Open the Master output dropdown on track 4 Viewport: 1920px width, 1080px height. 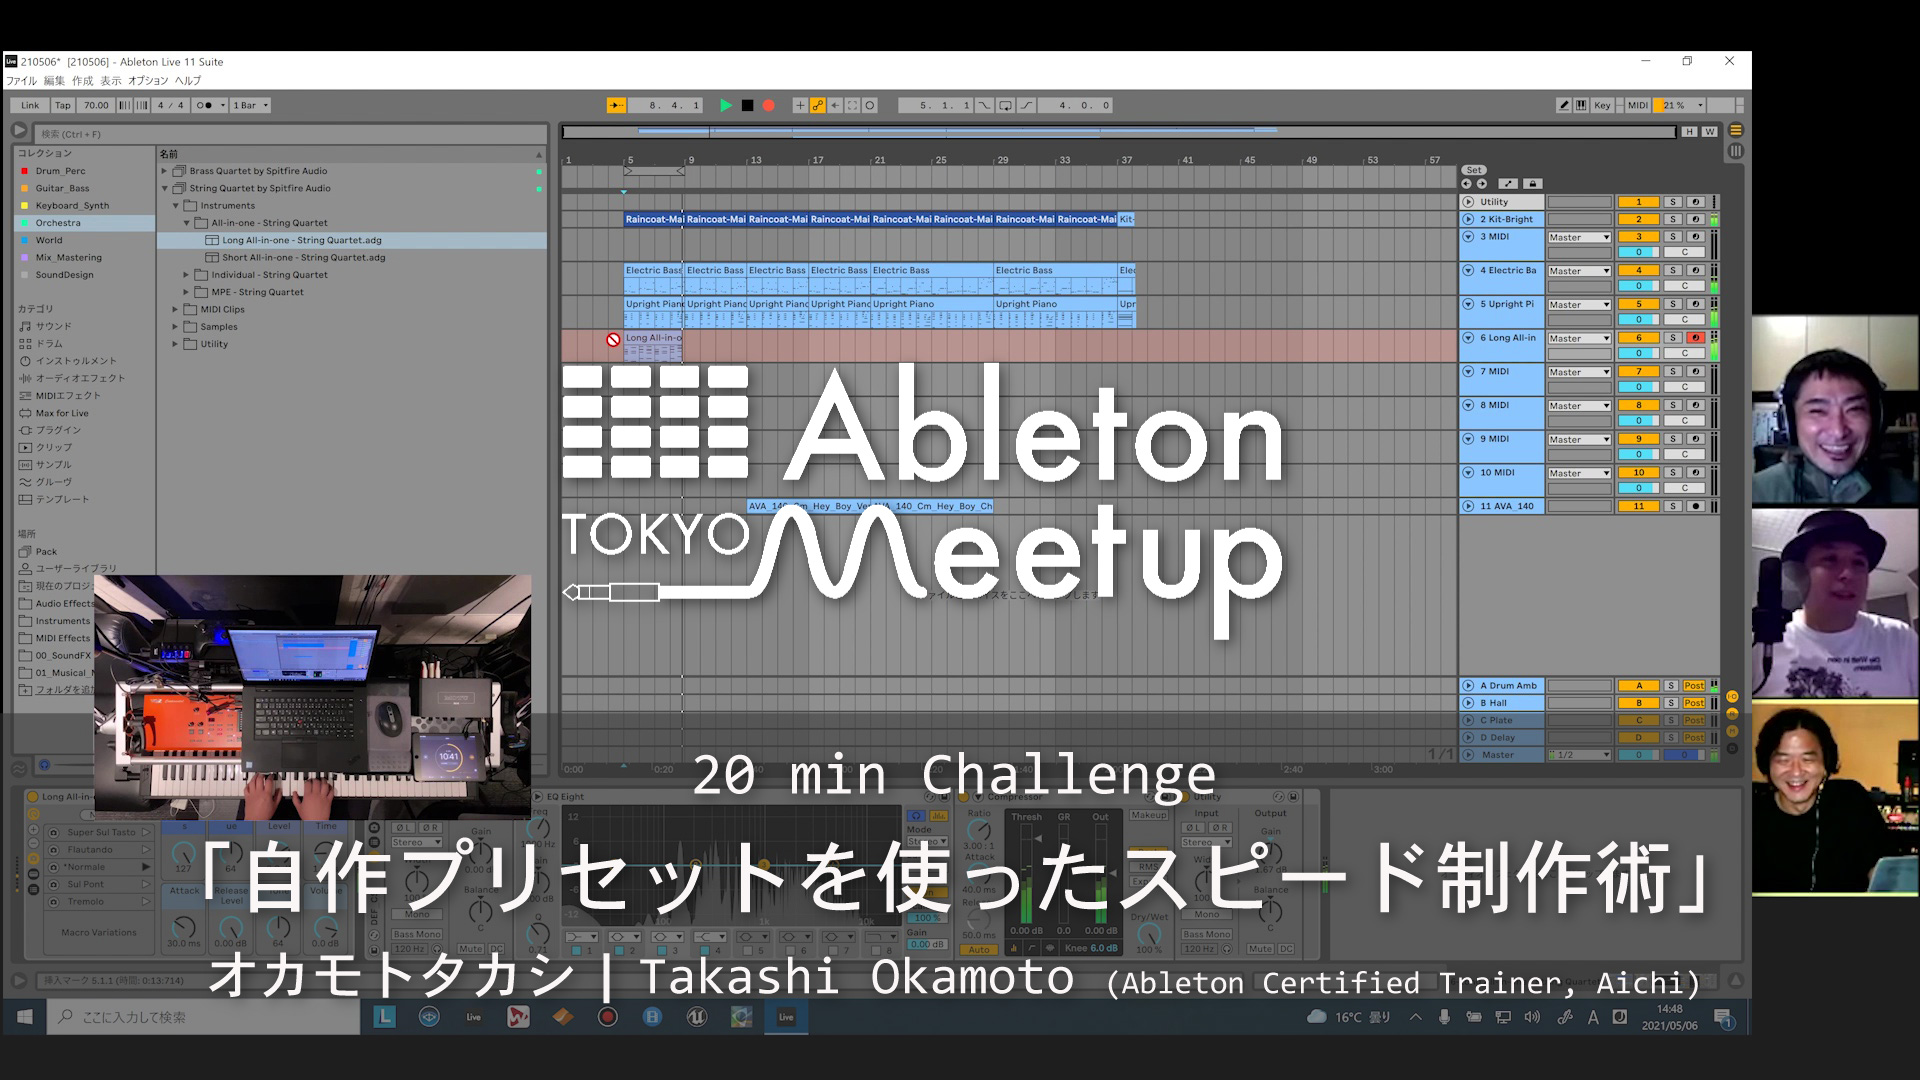point(1577,269)
